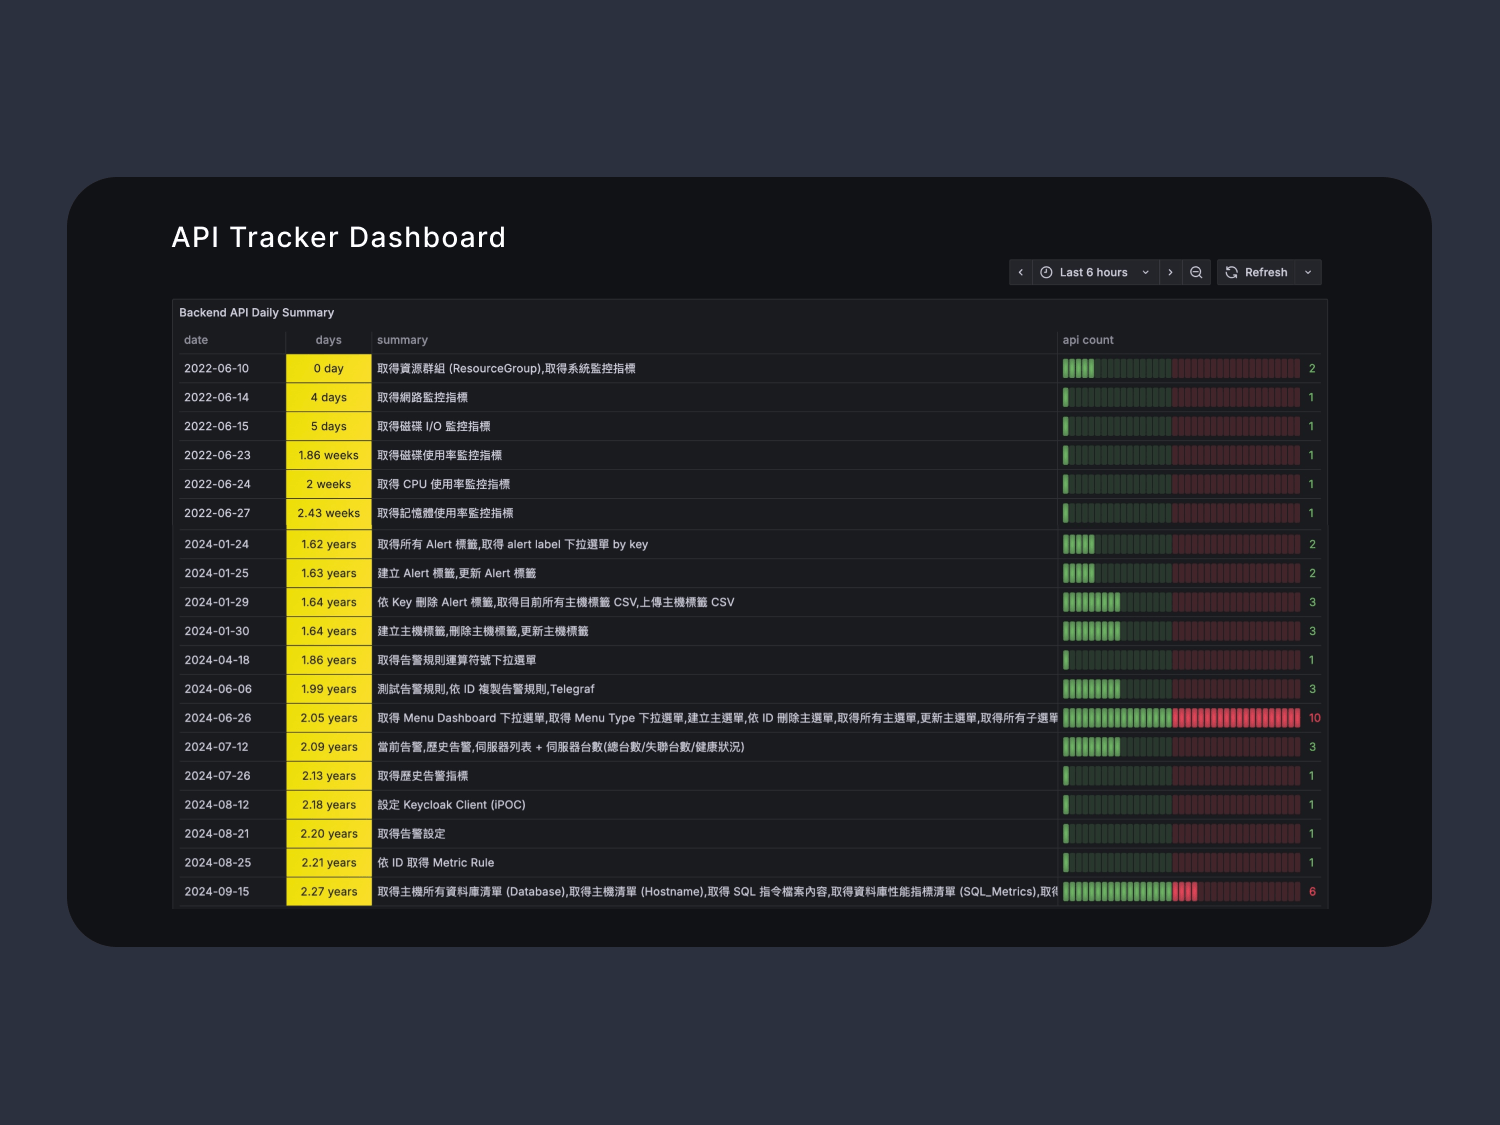The height and width of the screenshot is (1125, 1500).
Task: Click the summary column header
Action: coord(402,340)
